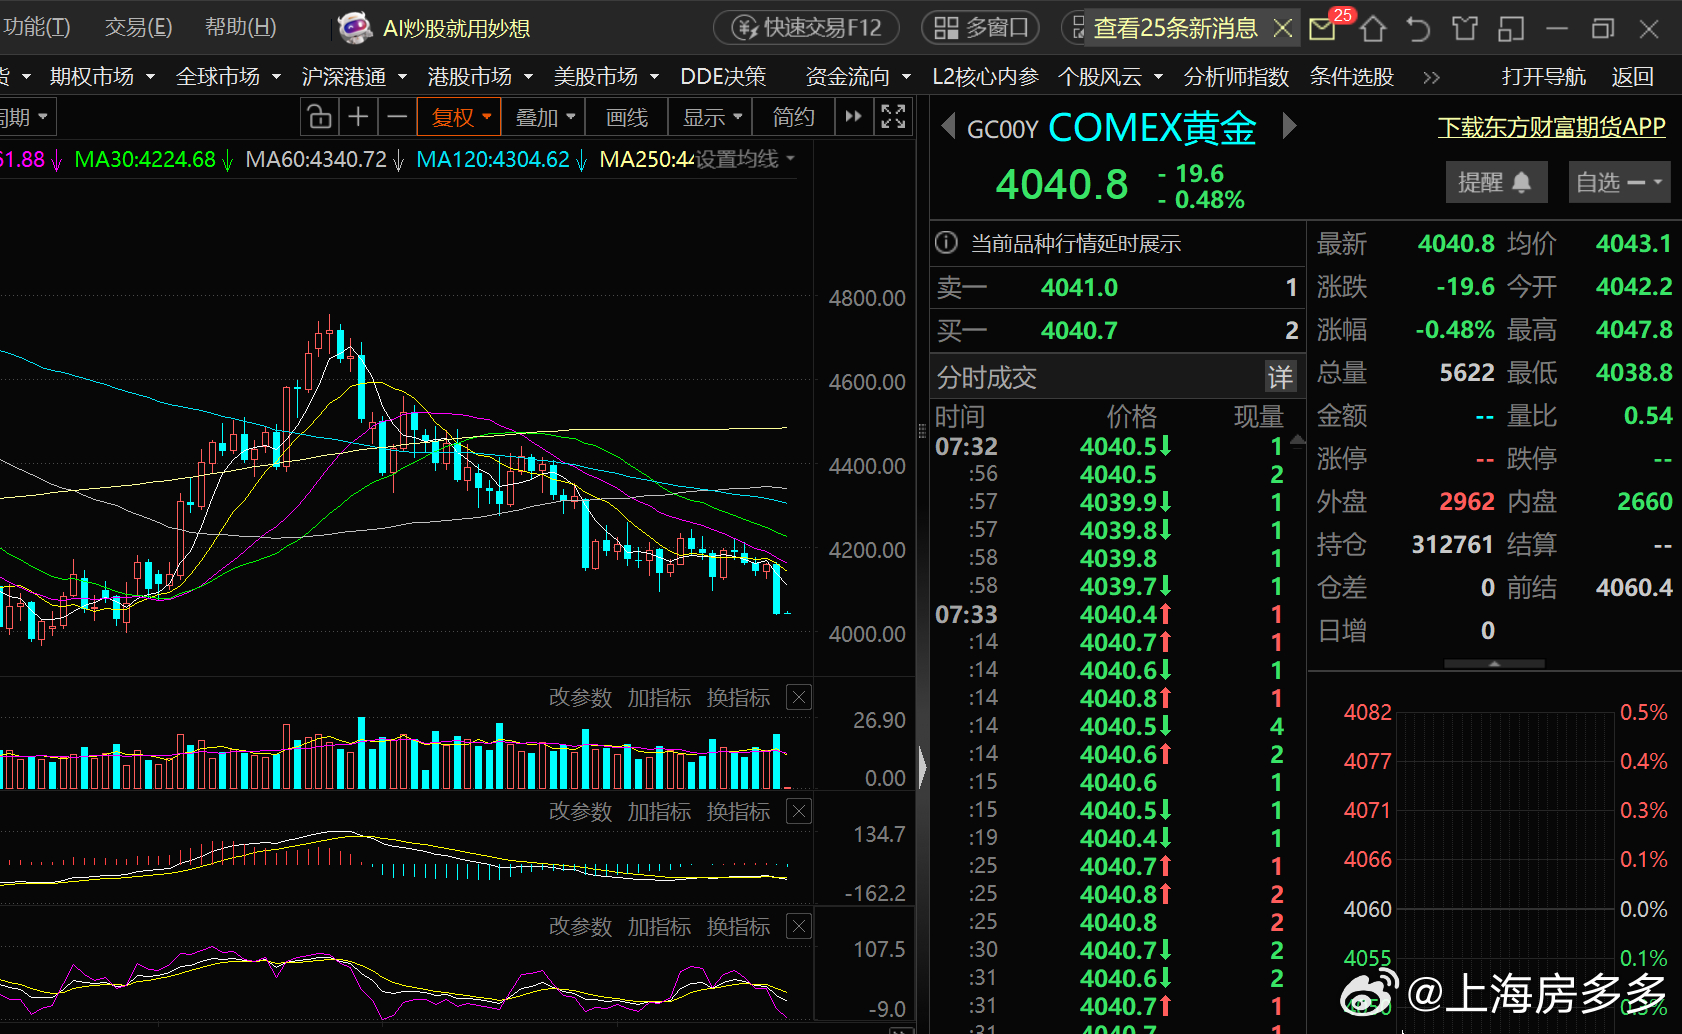Screen dimensions: 1682x1034
Task: Click 加指标 on the volume indicator panel
Action: point(659,697)
